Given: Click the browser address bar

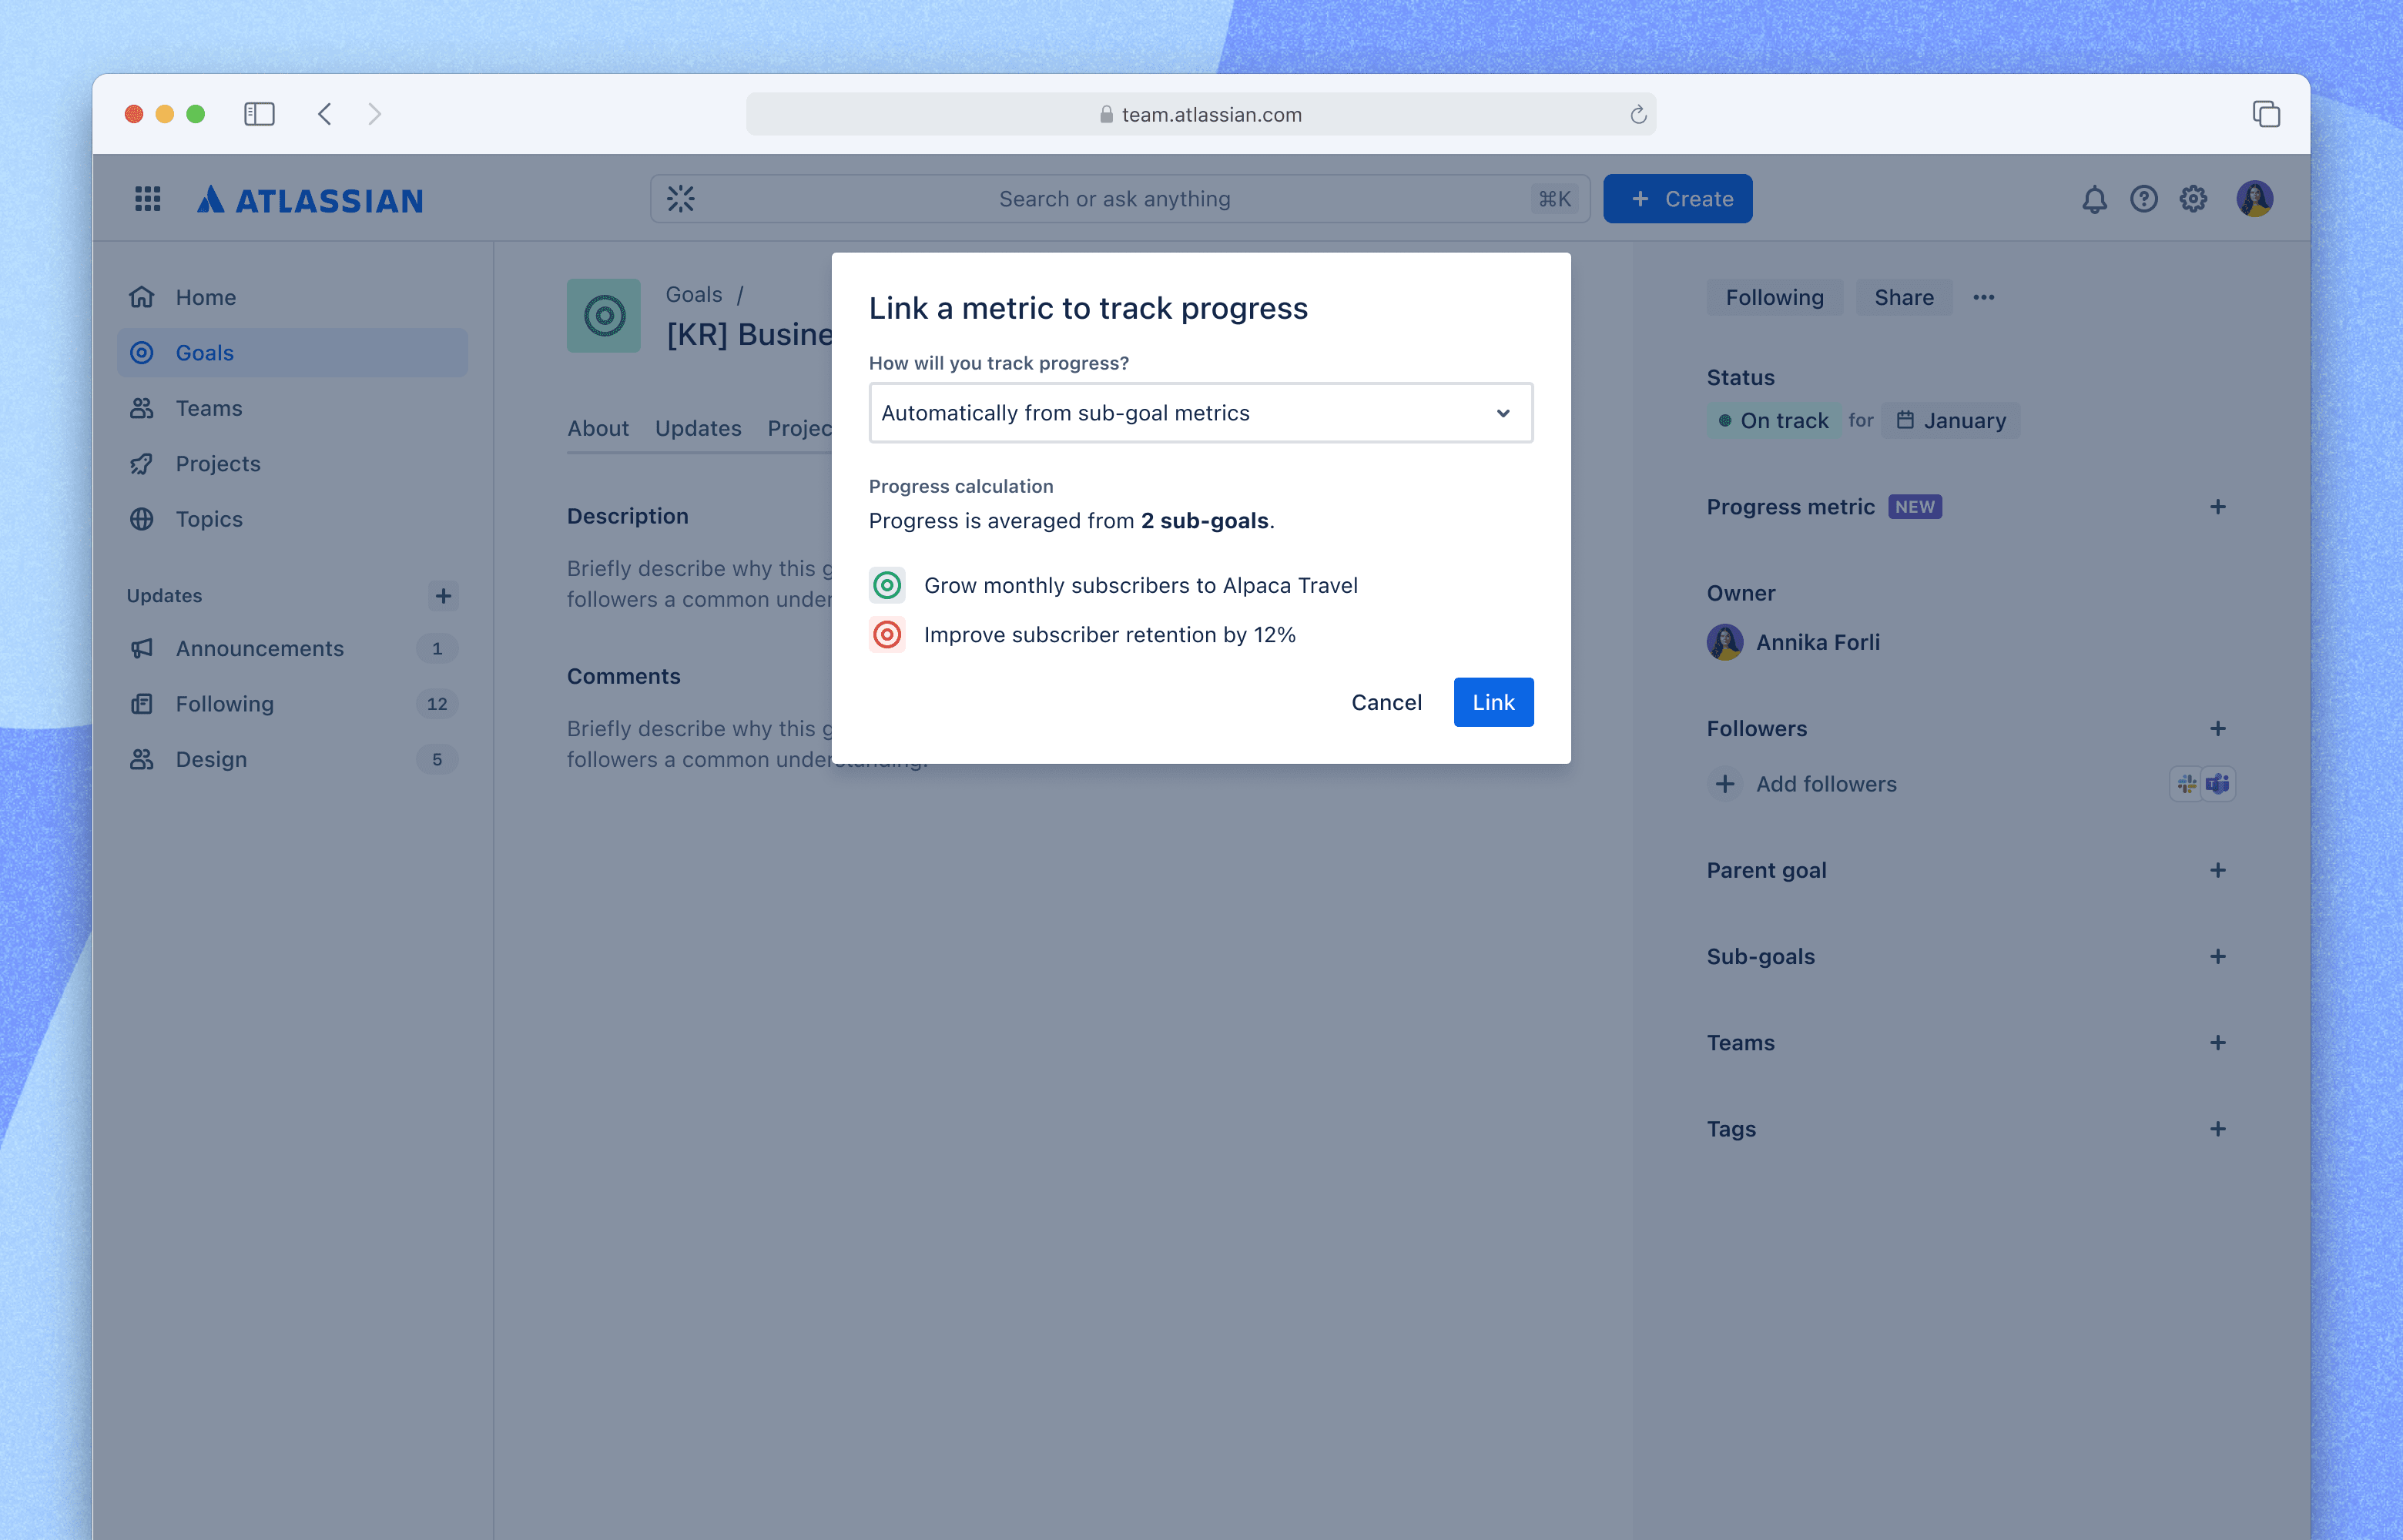Looking at the screenshot, I should (1200, 115).
